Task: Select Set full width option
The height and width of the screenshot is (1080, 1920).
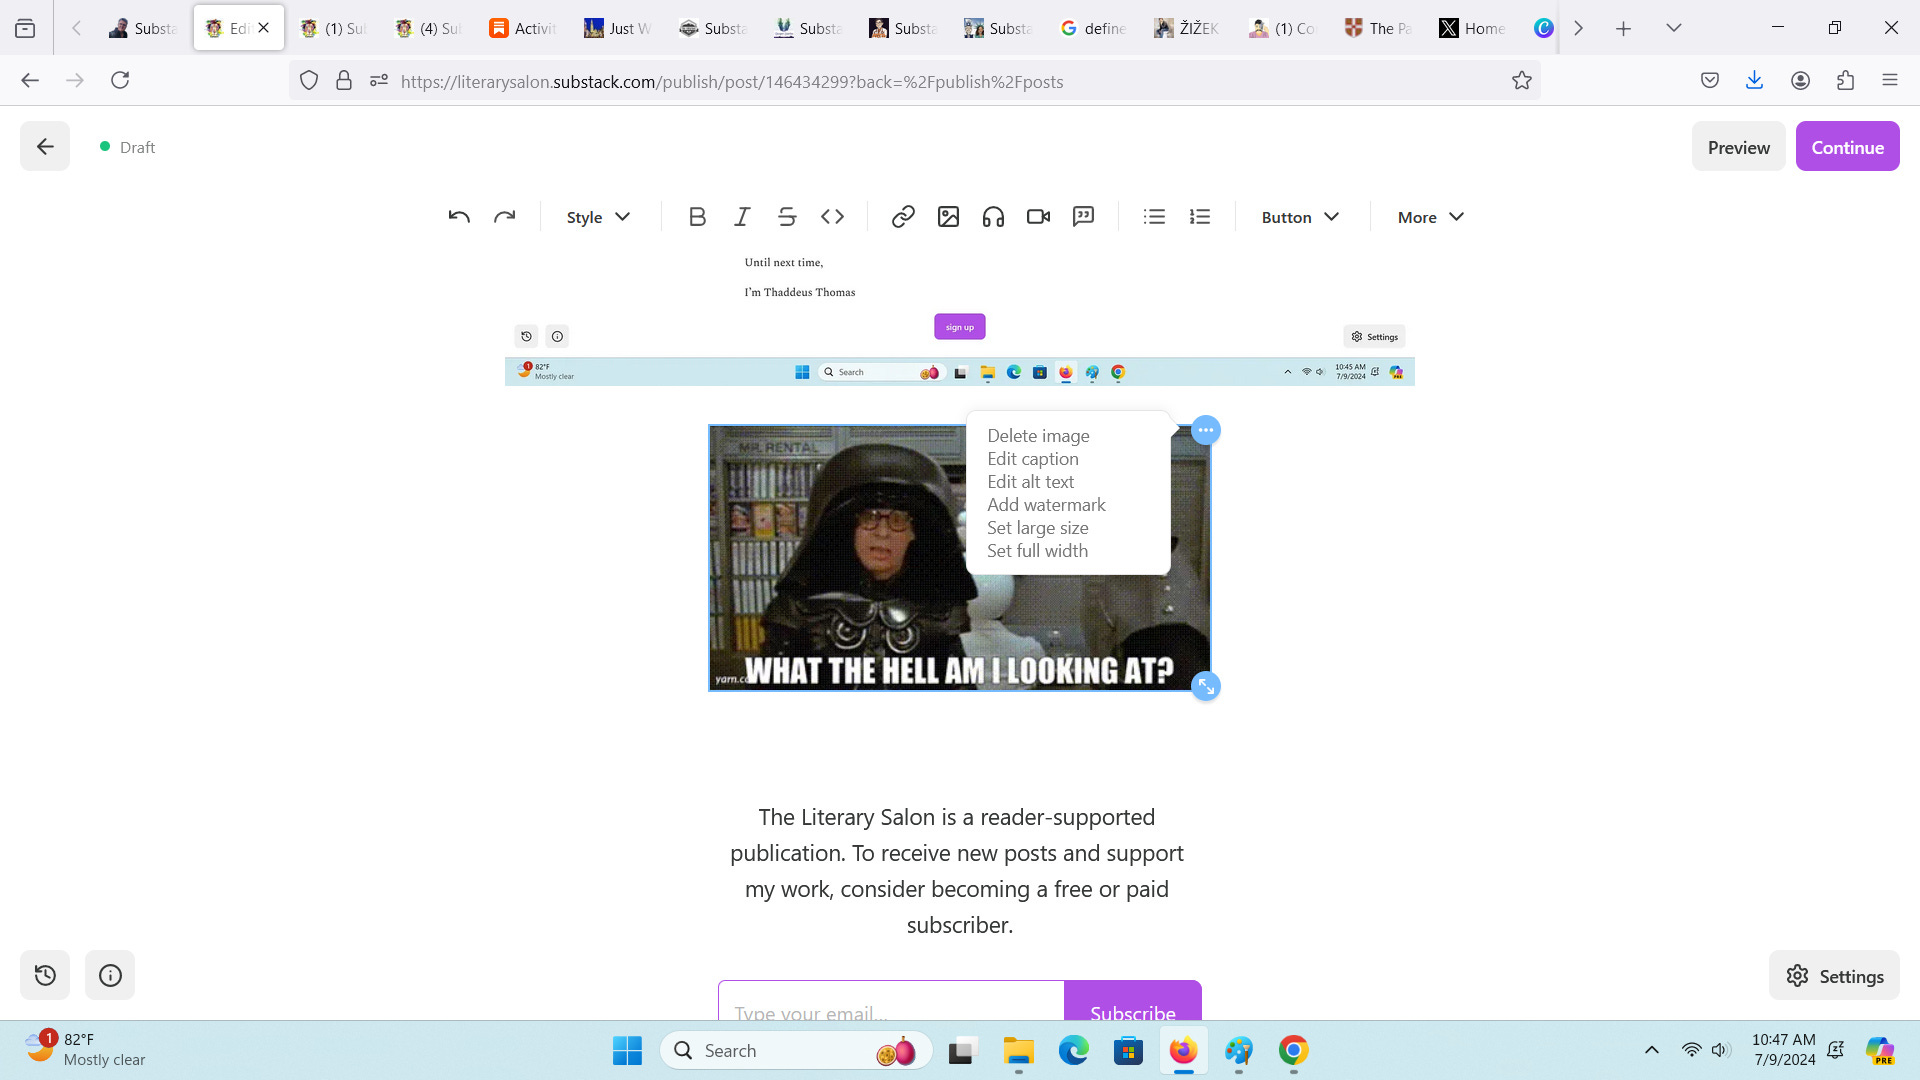Action: 1037,551
